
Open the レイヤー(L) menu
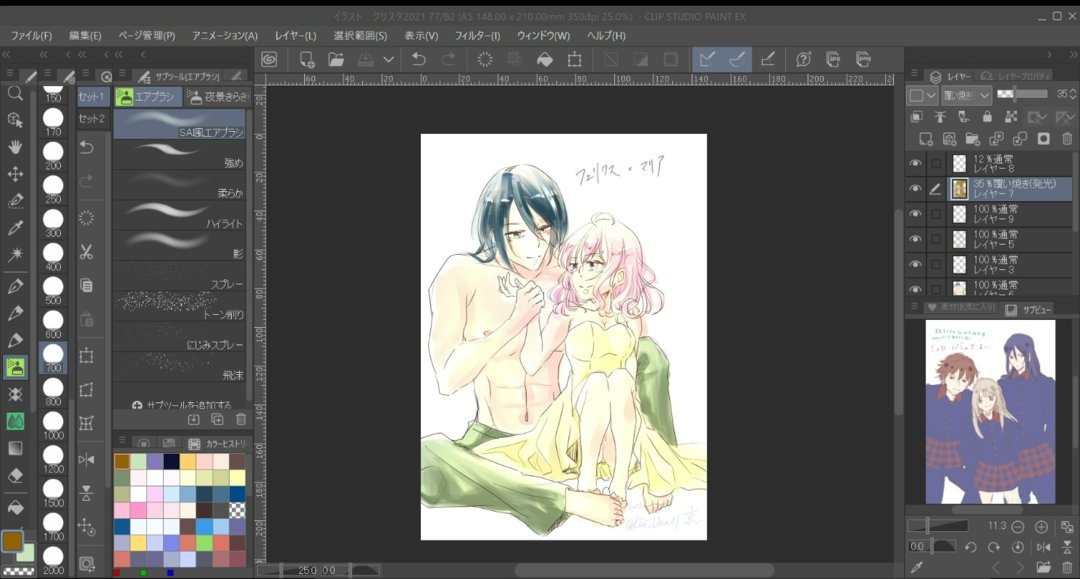coord(295,35)
